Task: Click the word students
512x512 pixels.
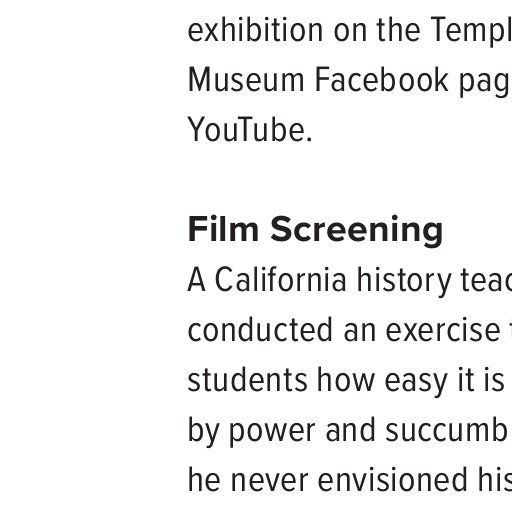Action: tap(248, 380)
